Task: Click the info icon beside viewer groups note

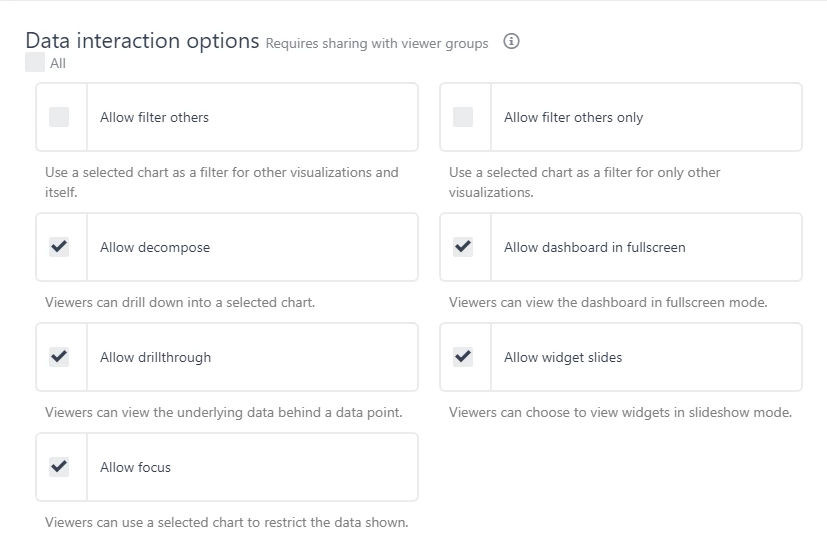Action: pos(511,42)
